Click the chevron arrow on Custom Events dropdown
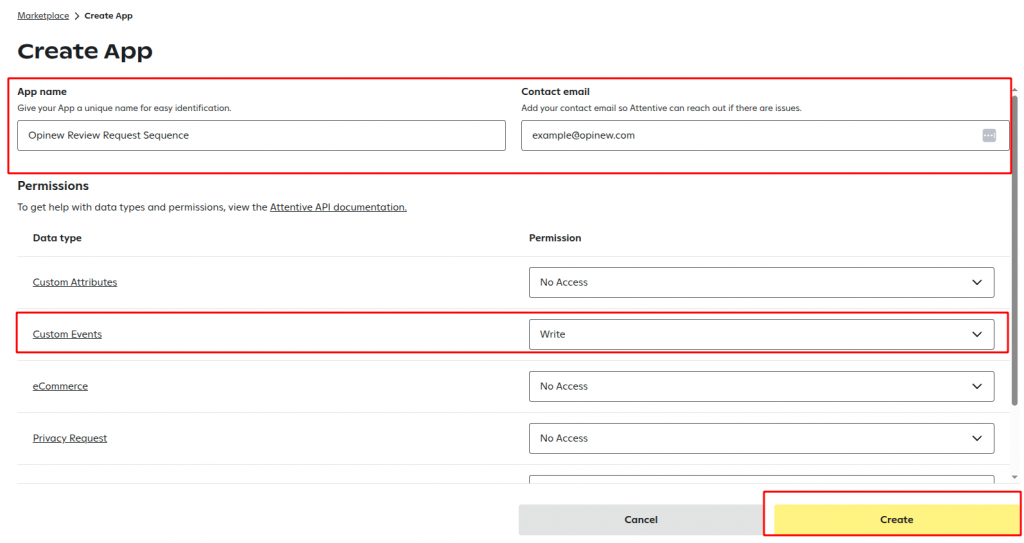The width and height of the screenshot is (1024, 543). coord(976,334)
